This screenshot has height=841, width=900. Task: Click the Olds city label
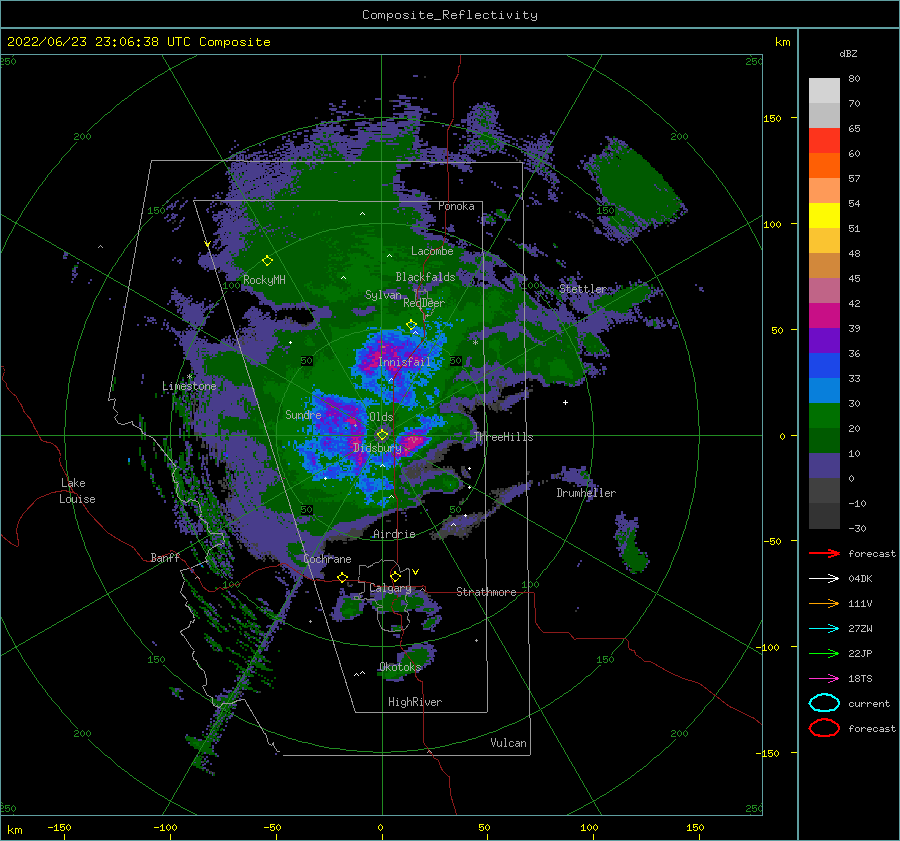point(381,417)
